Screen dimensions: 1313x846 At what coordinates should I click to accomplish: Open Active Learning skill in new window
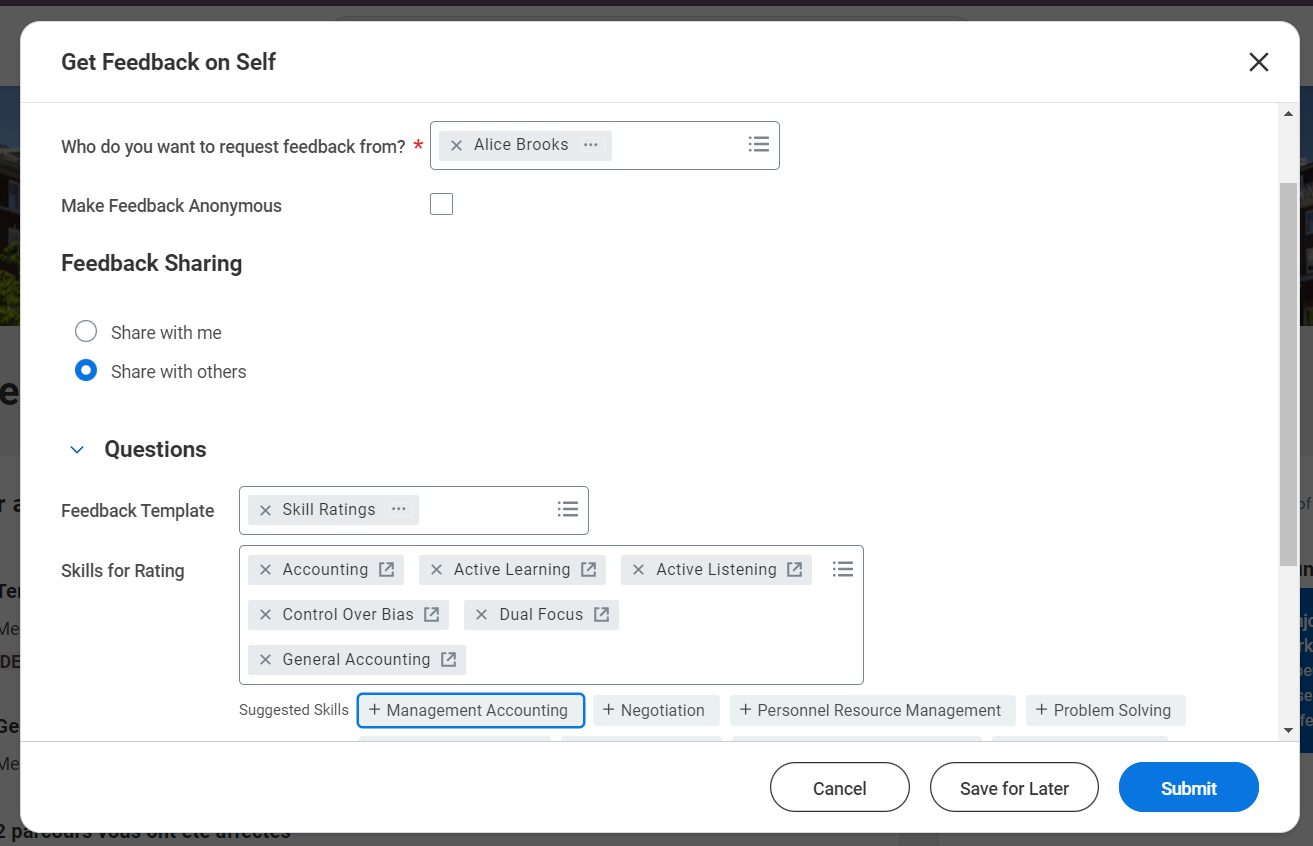click(x=589, y=570)
